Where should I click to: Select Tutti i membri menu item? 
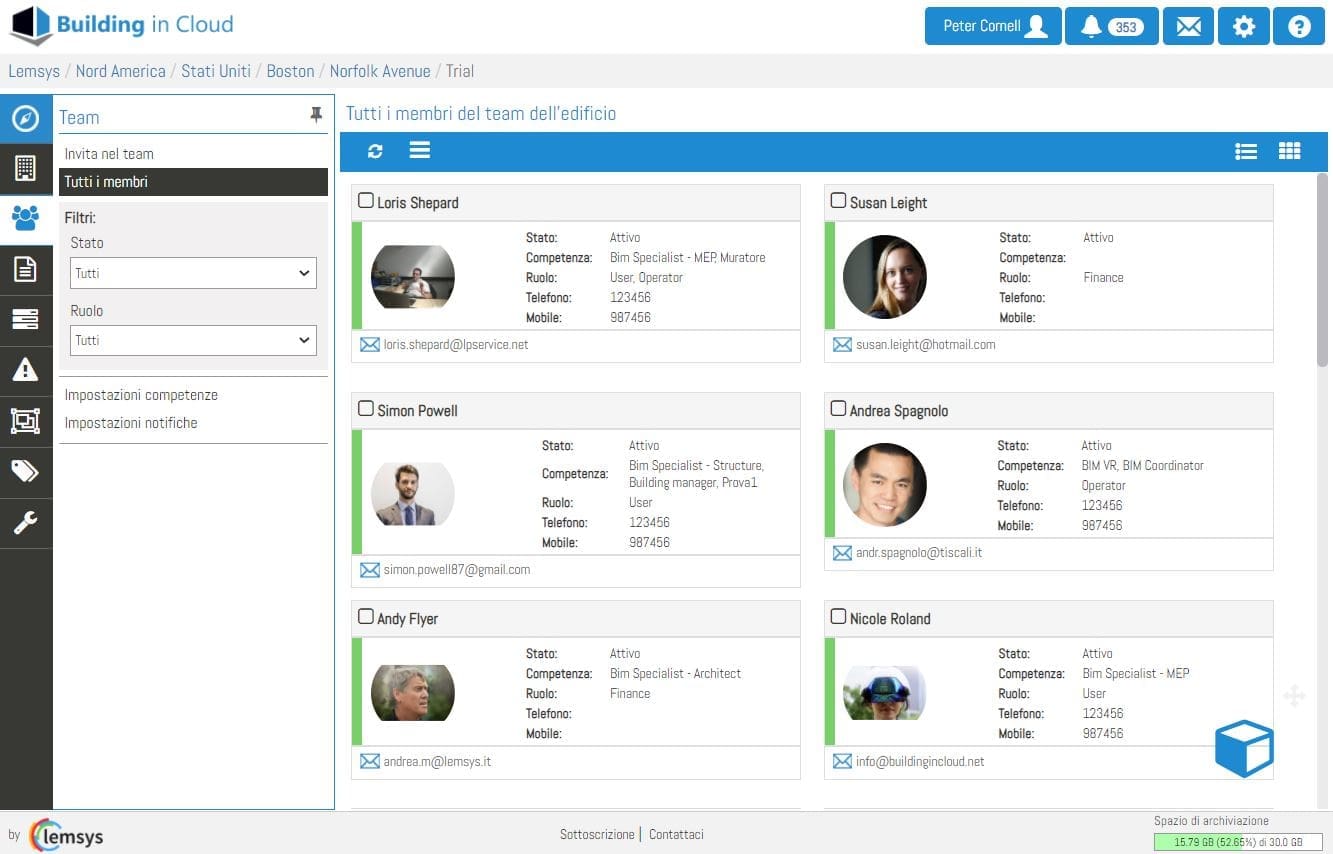[193, 182]
